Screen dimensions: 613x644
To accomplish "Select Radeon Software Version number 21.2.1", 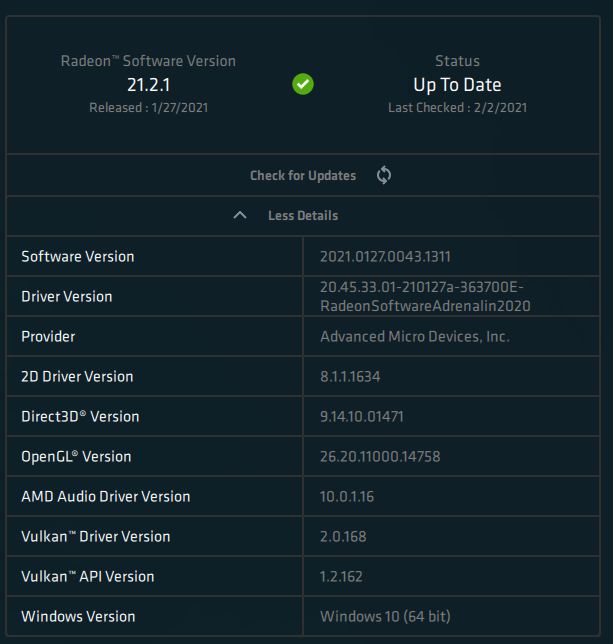I will point(149,85).
